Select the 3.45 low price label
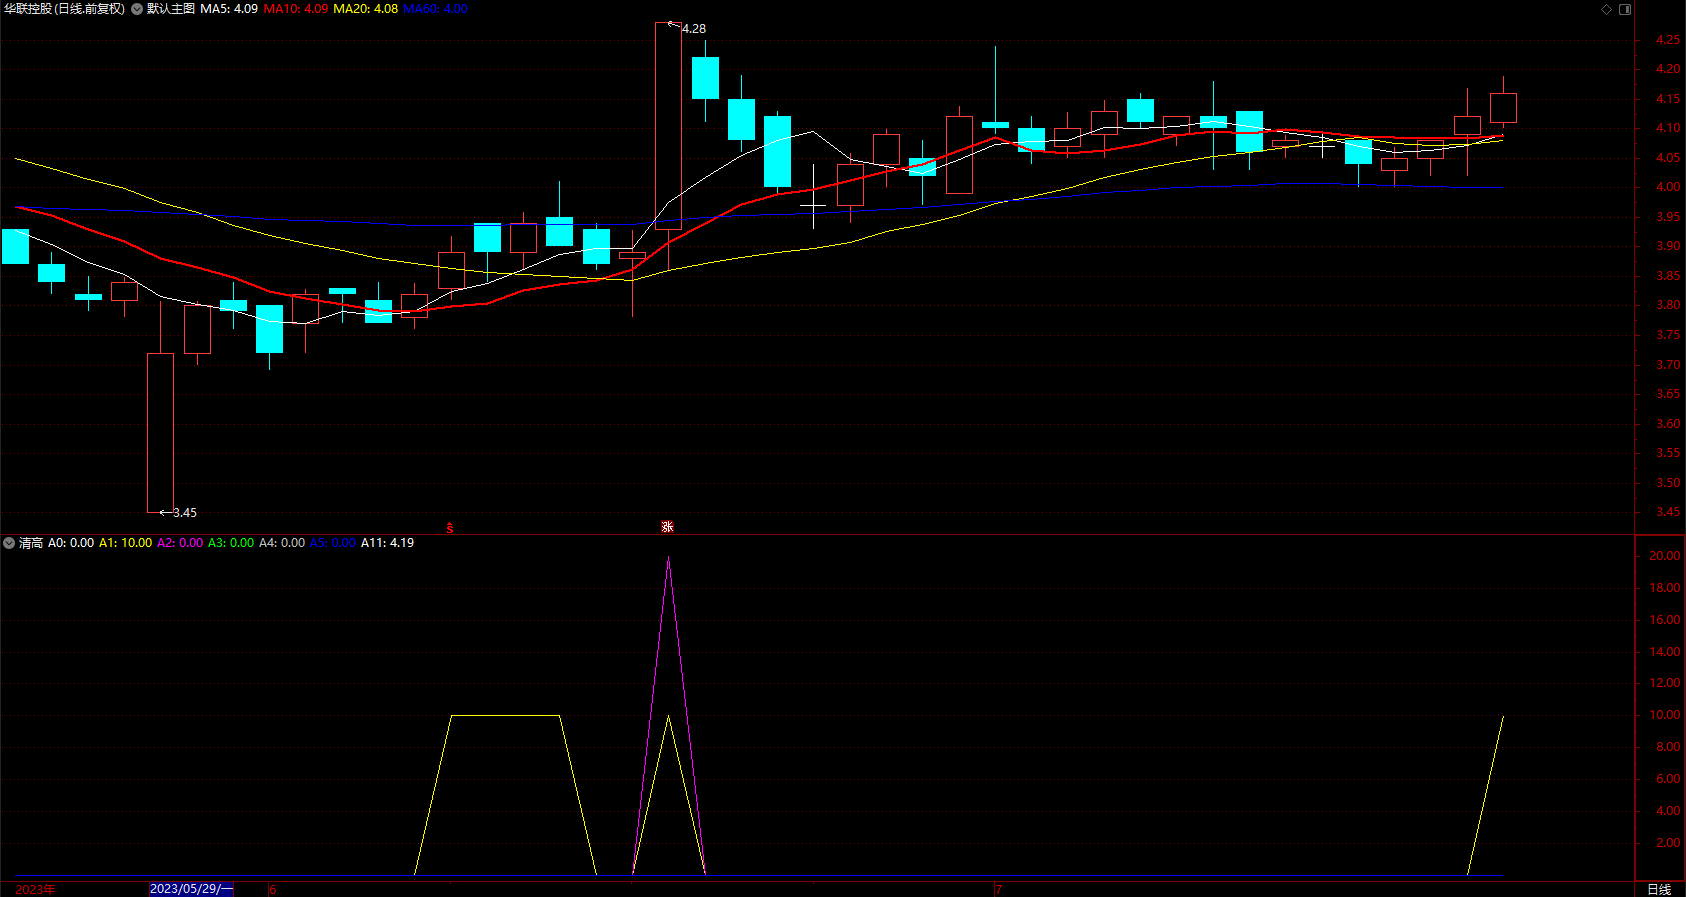 click(x=185, y=513)
